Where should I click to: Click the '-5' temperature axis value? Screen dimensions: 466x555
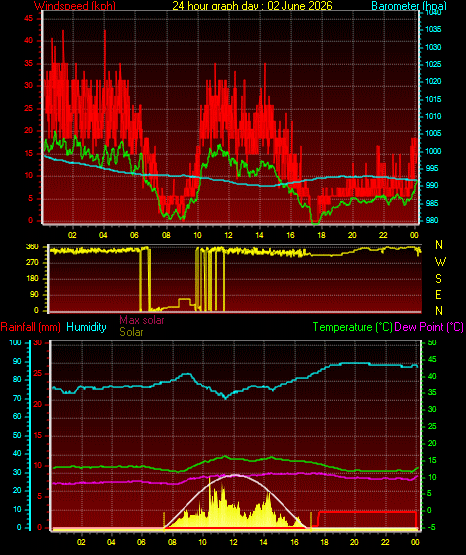pos(431,527)
